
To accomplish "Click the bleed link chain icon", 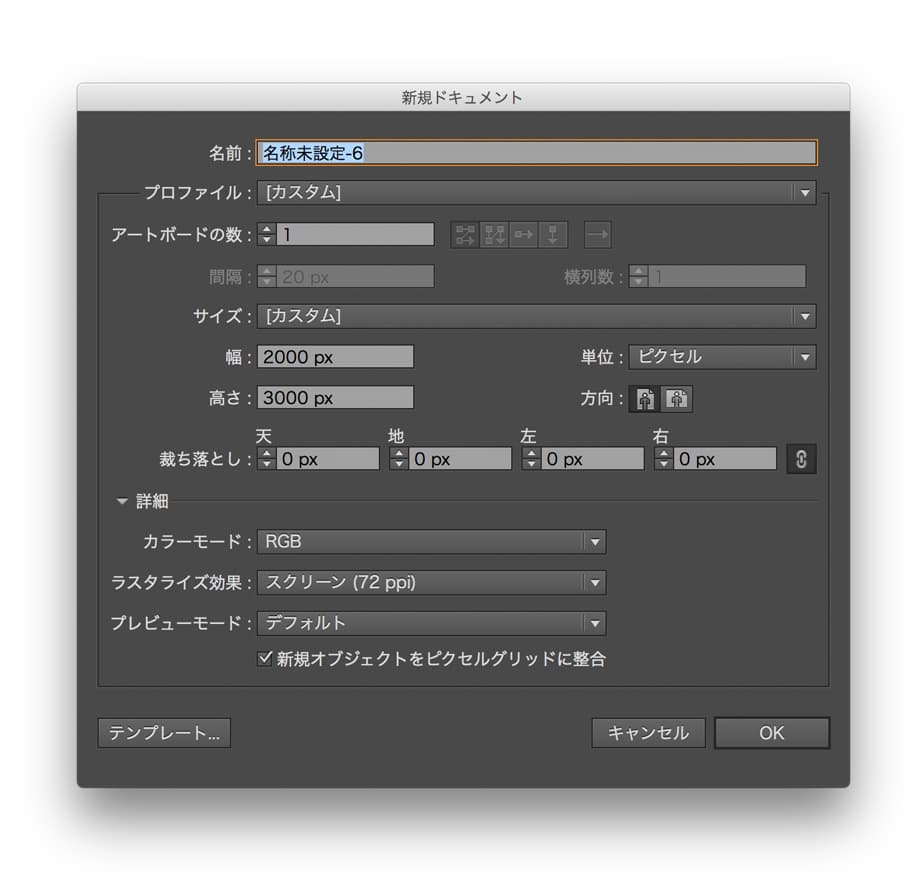I will tap(801, 458).
